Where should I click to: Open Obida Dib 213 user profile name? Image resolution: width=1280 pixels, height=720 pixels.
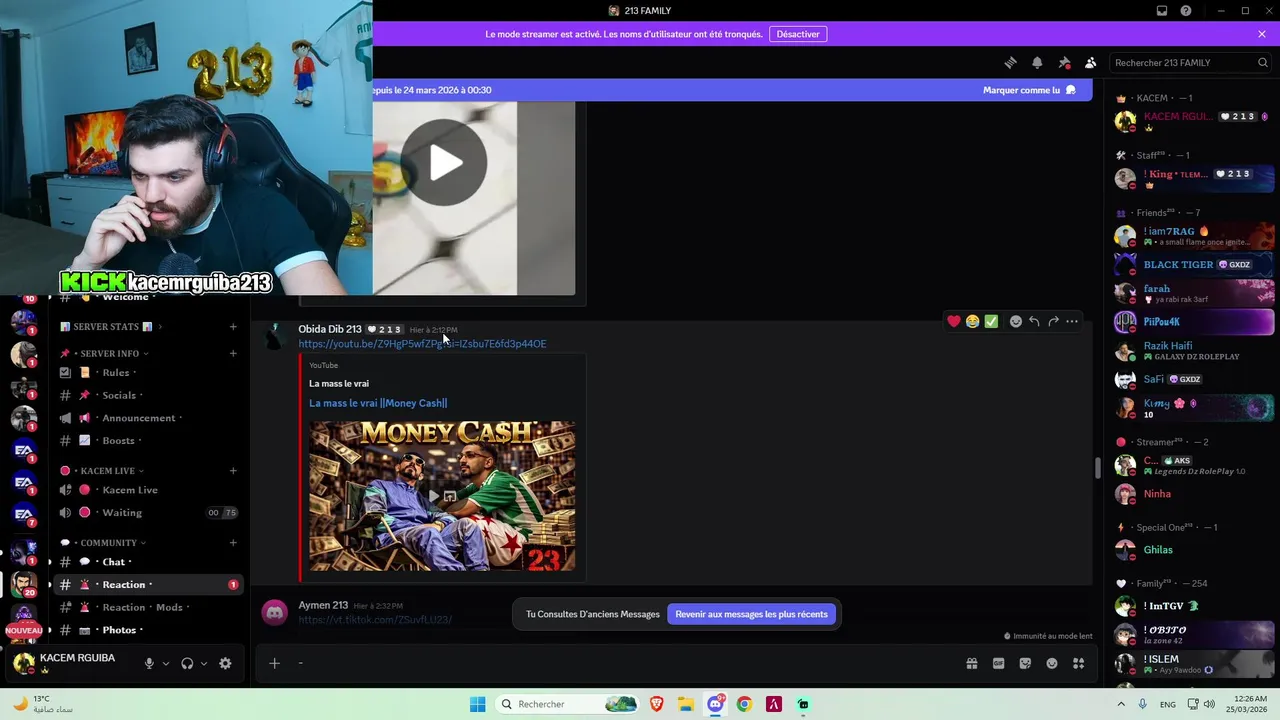click(x=330, y=329)
